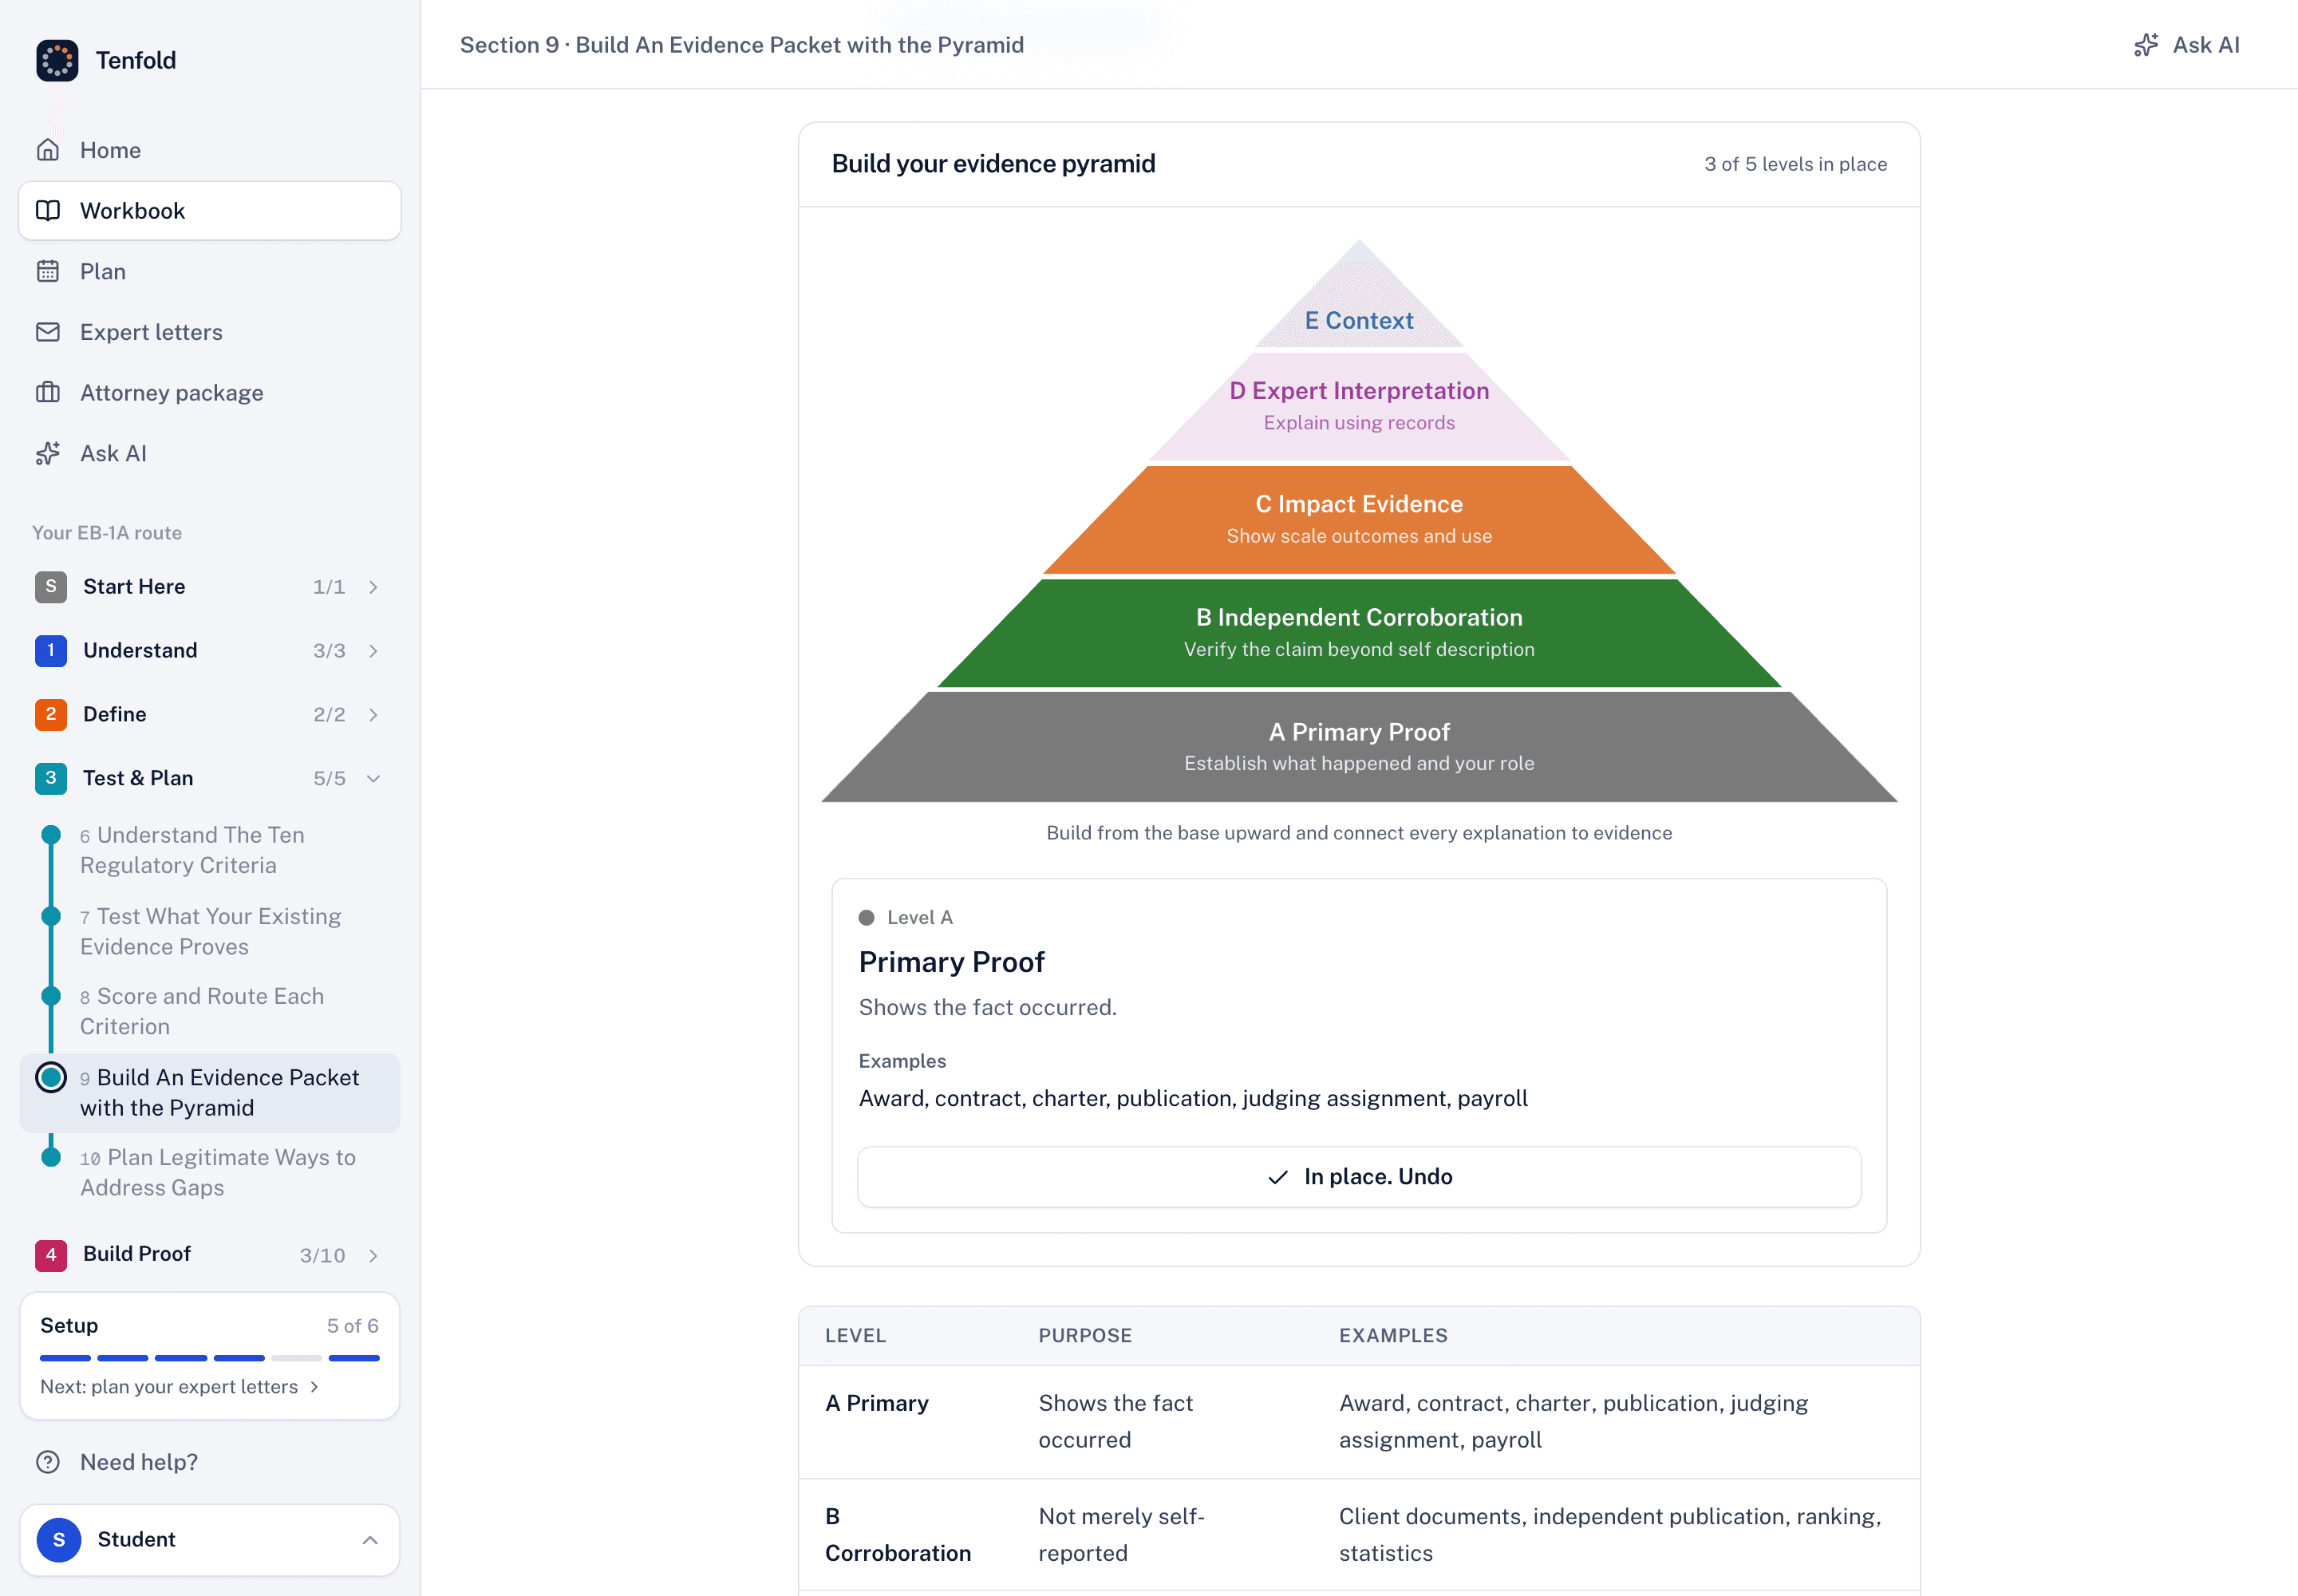Open the Expert letters envelope icon
Image resolution: width=2298 pixels, height=1596 pixels.
click(x=48, y=332)
